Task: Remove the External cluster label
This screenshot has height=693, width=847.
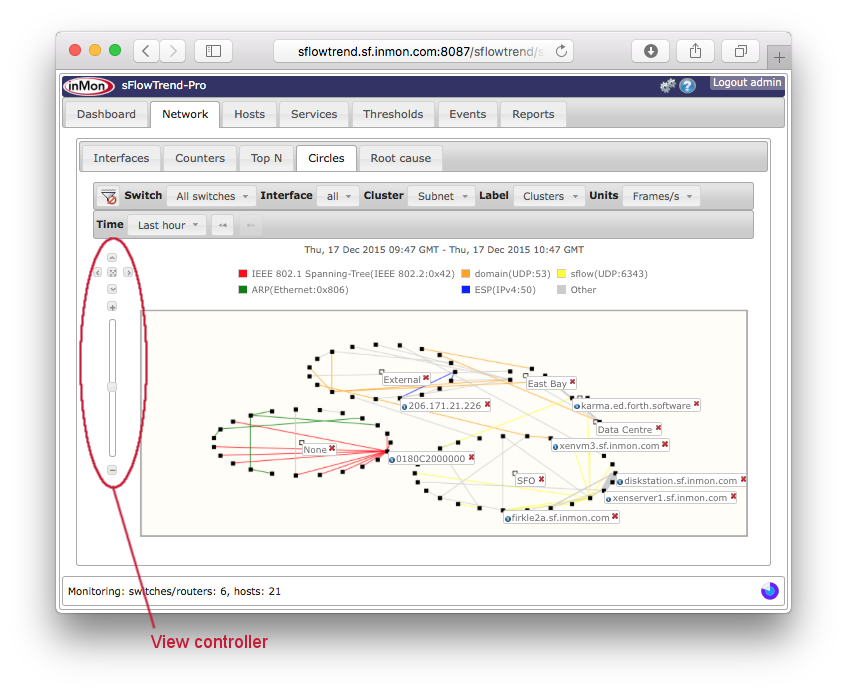Action: [x=426, y=378]
